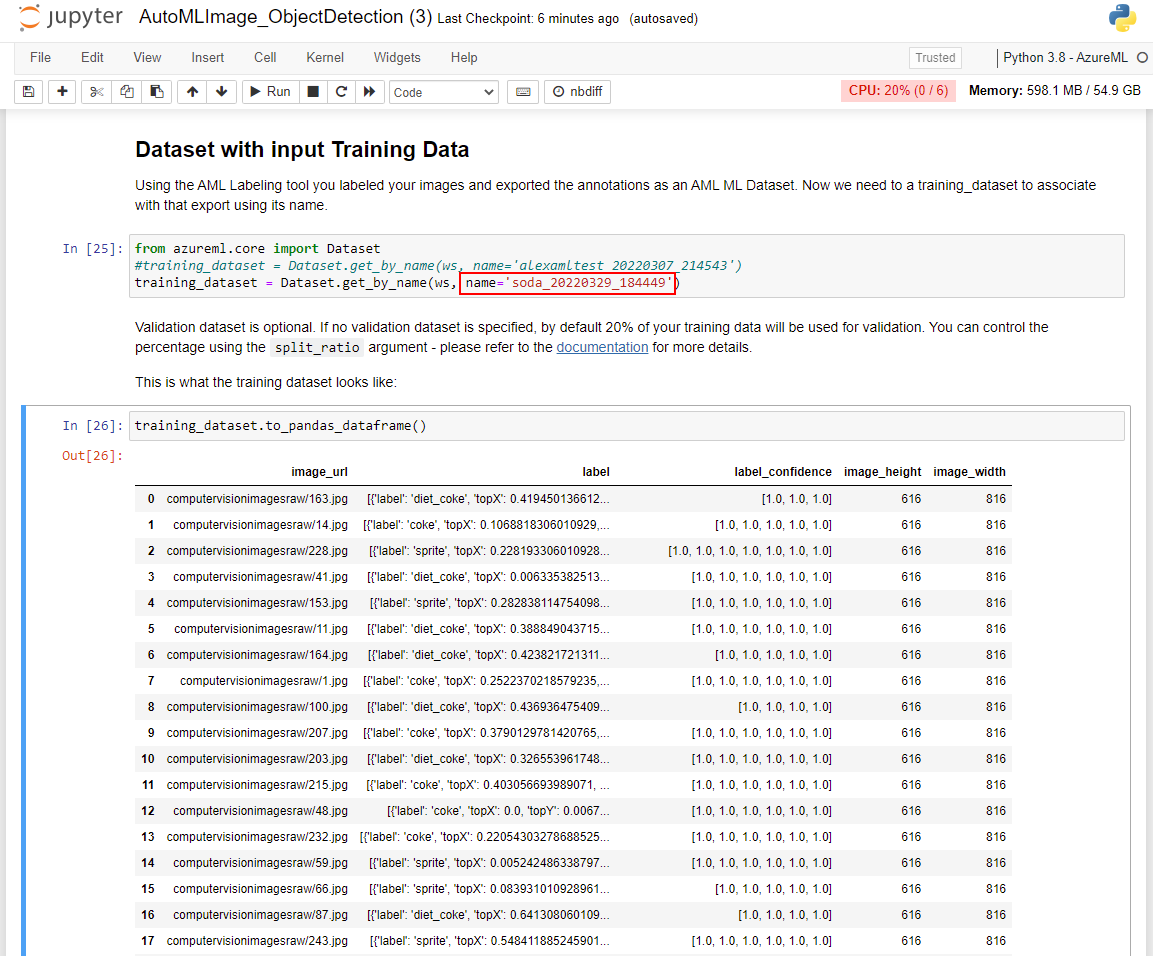The height and width of the screenshot is (956, 1153).
Task: Click the image_width column header
Action: tap(969, 472)
